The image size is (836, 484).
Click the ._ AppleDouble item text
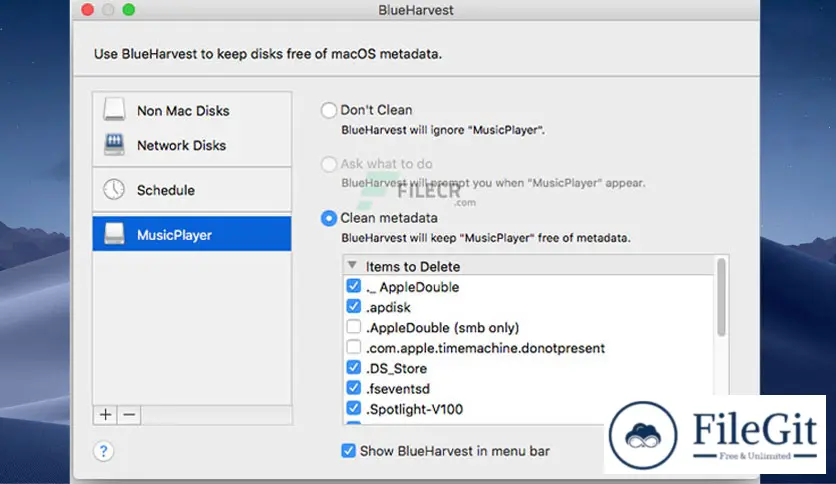413,287
